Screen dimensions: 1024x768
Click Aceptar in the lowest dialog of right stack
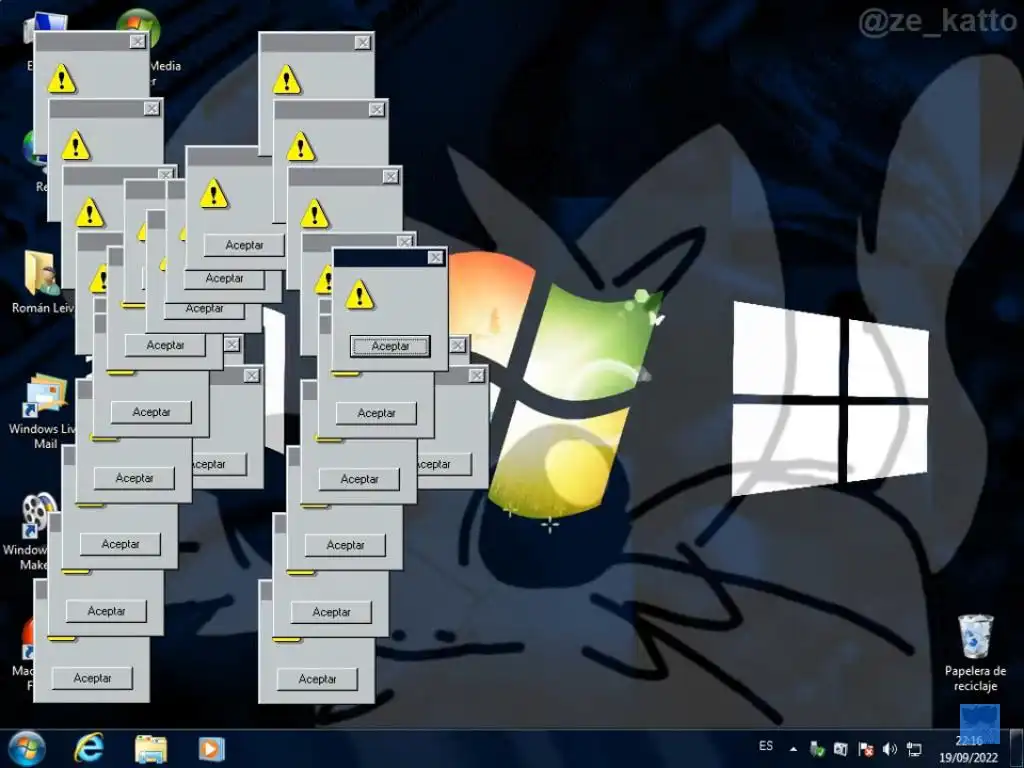point(317,679)
